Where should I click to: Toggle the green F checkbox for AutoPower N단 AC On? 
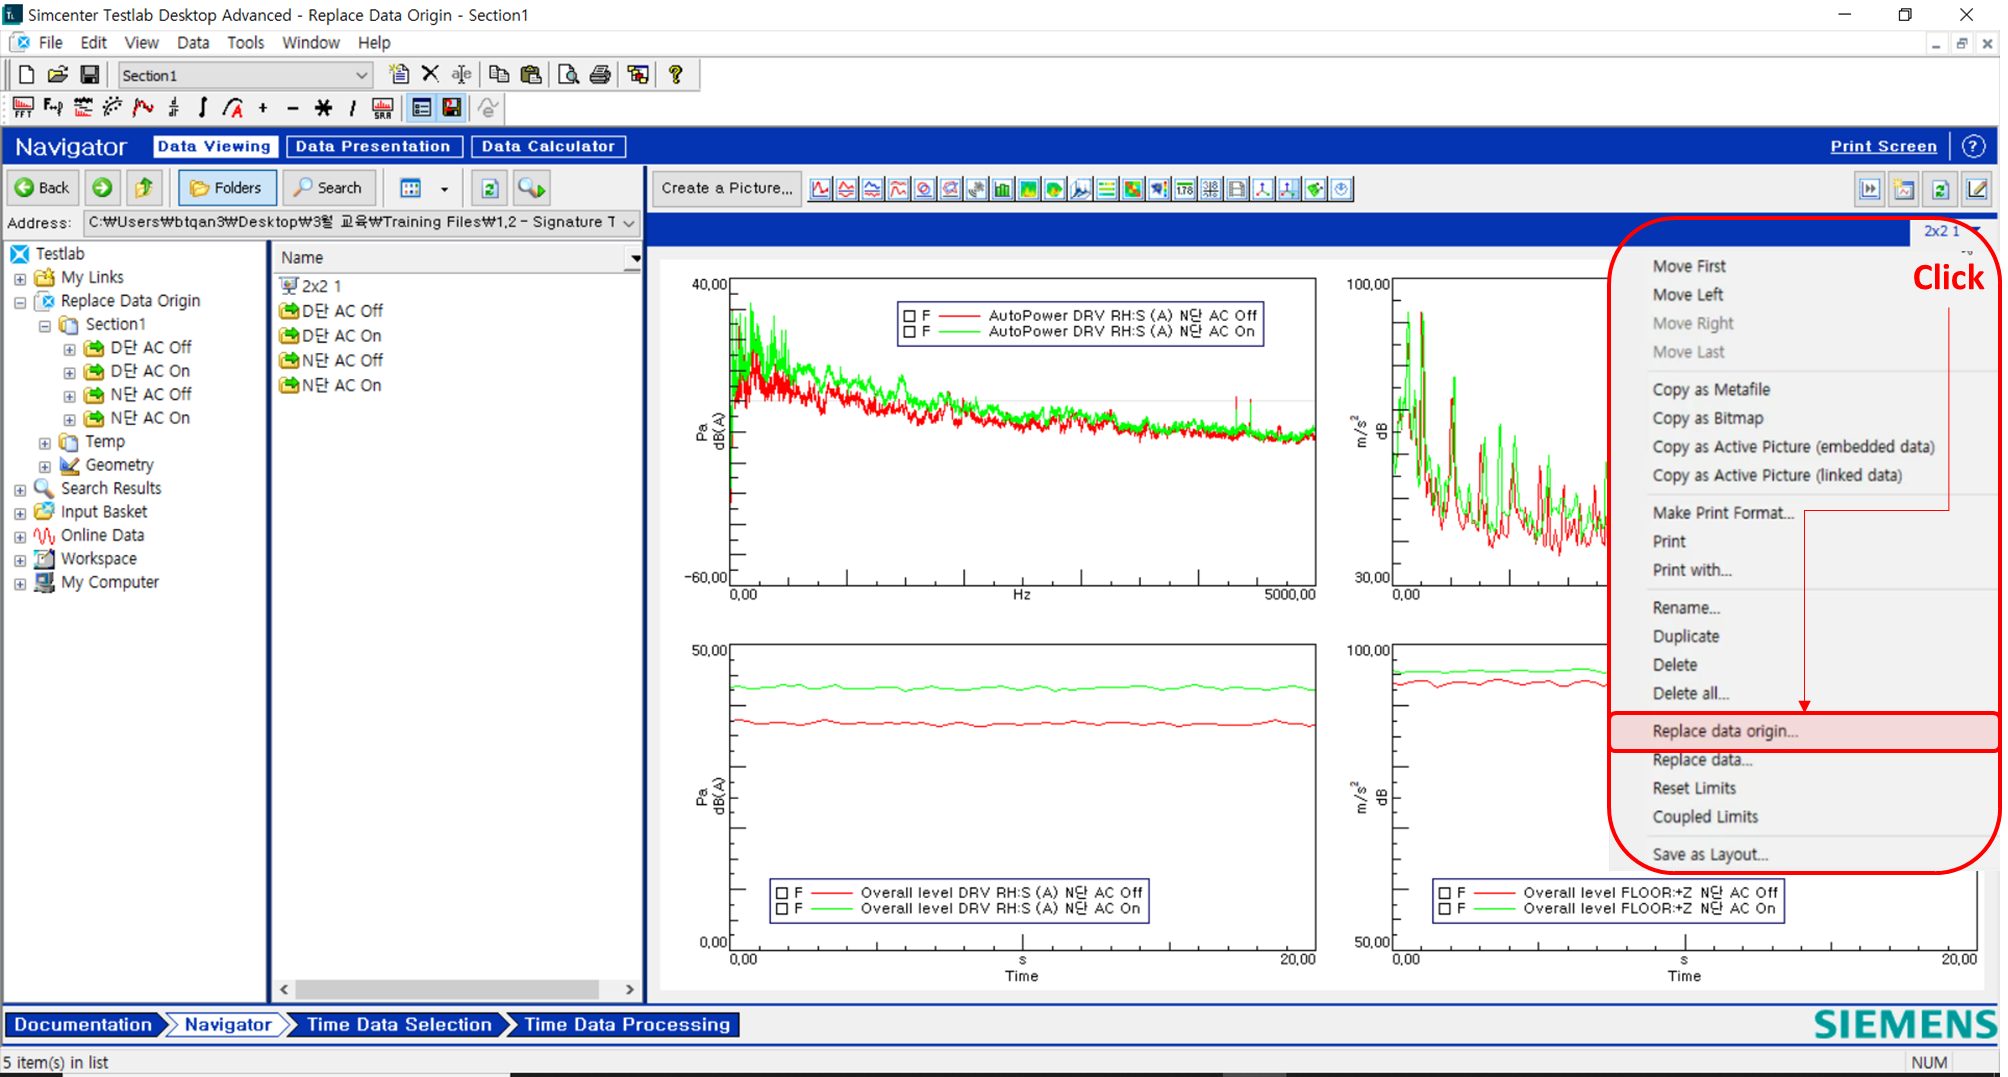909,332
